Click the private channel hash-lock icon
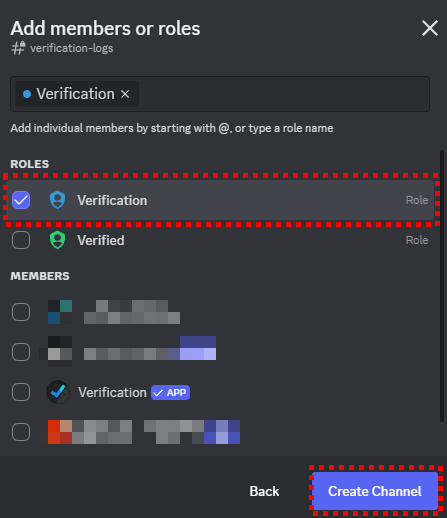 coord(18,48)
